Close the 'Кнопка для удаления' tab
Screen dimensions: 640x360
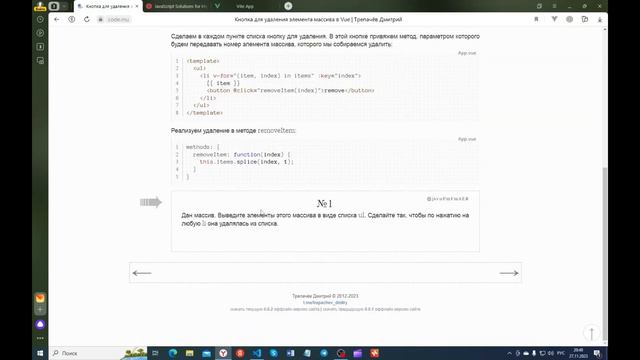pyautogui.click(x=137, y=6)
